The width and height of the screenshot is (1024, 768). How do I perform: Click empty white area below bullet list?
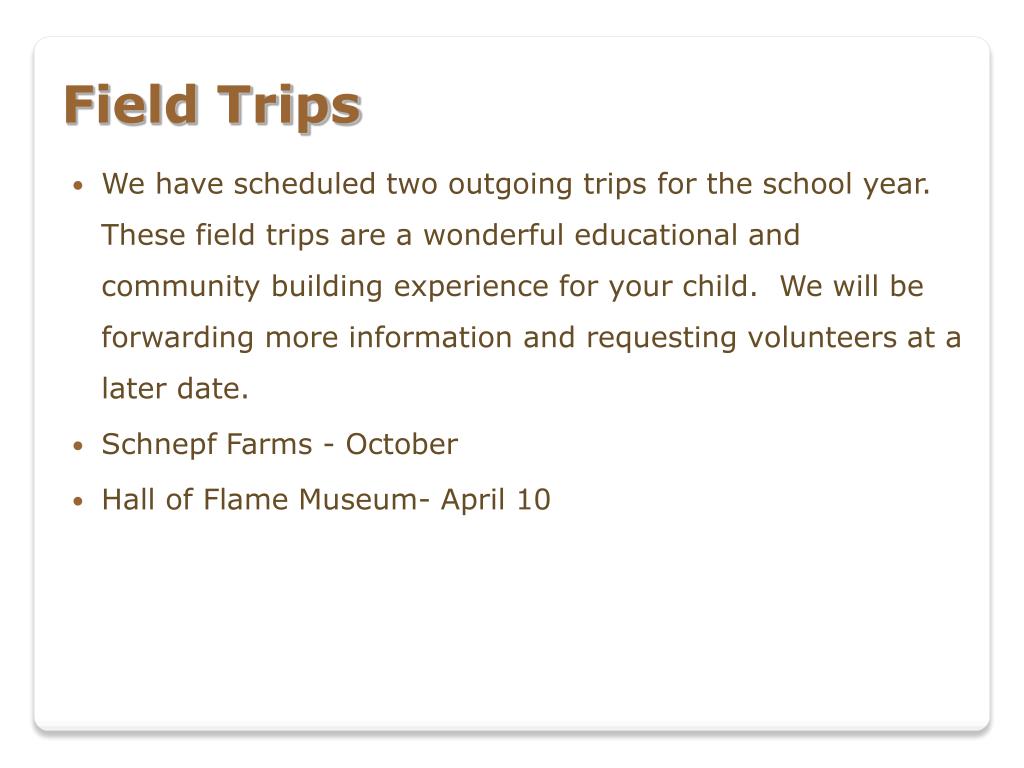(512, 620)
